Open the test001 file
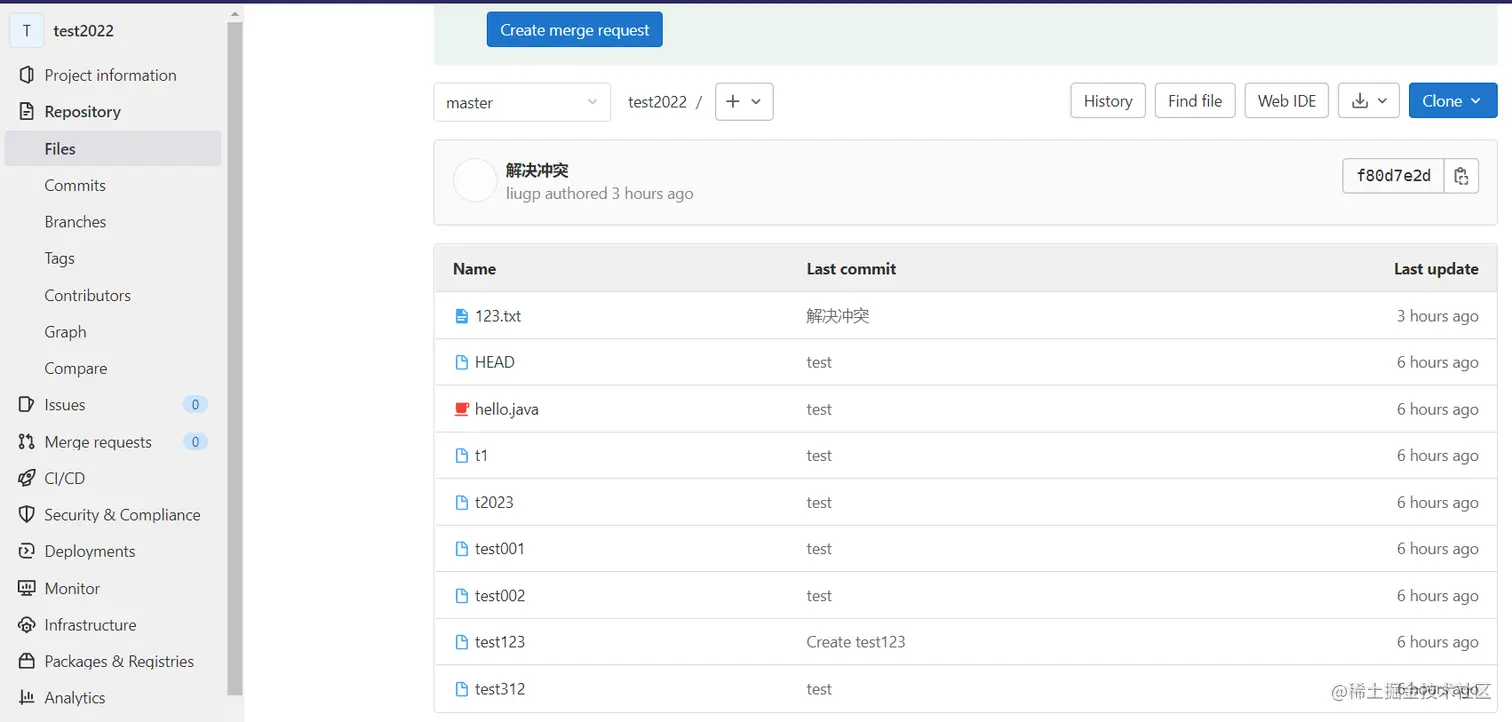 point(500,548)
